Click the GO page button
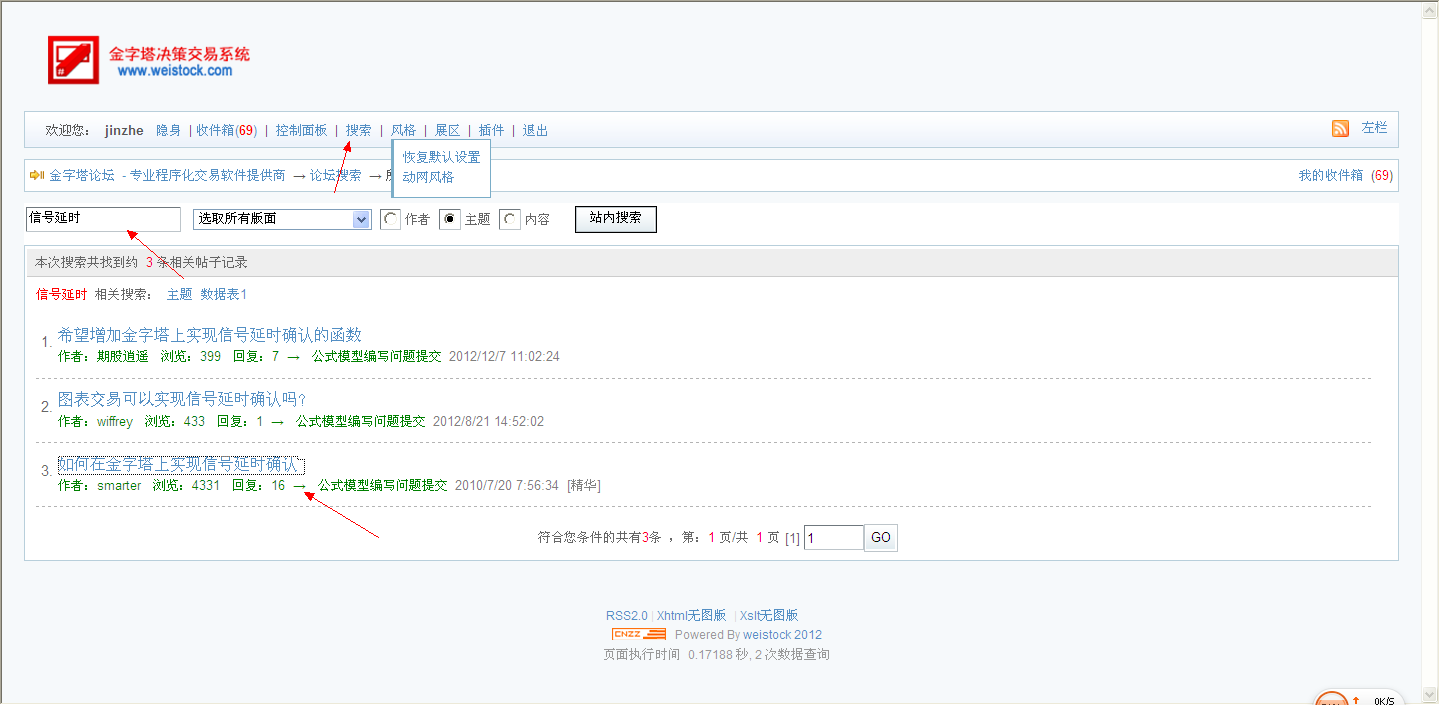Image resolution: width=1440 pixels, height=705 pixels. (x=880, y=538)
